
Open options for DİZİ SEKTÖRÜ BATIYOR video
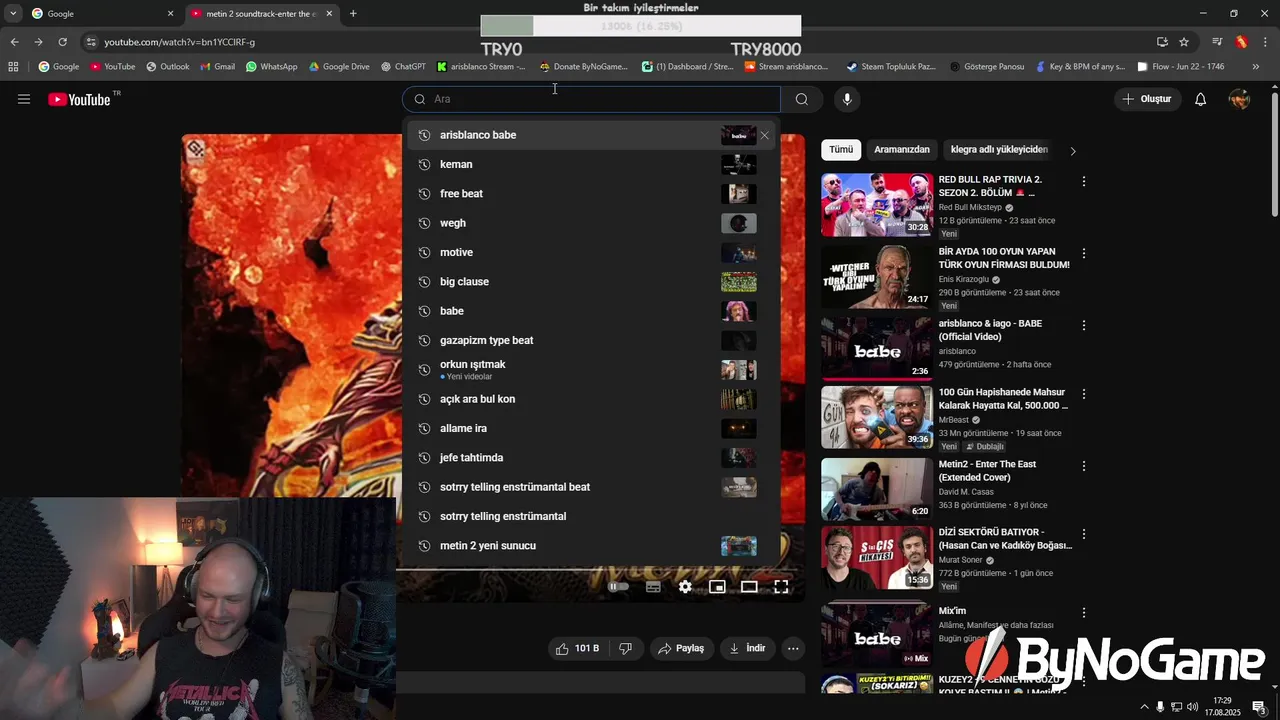pyautogui.click(x=1083, y=534)
